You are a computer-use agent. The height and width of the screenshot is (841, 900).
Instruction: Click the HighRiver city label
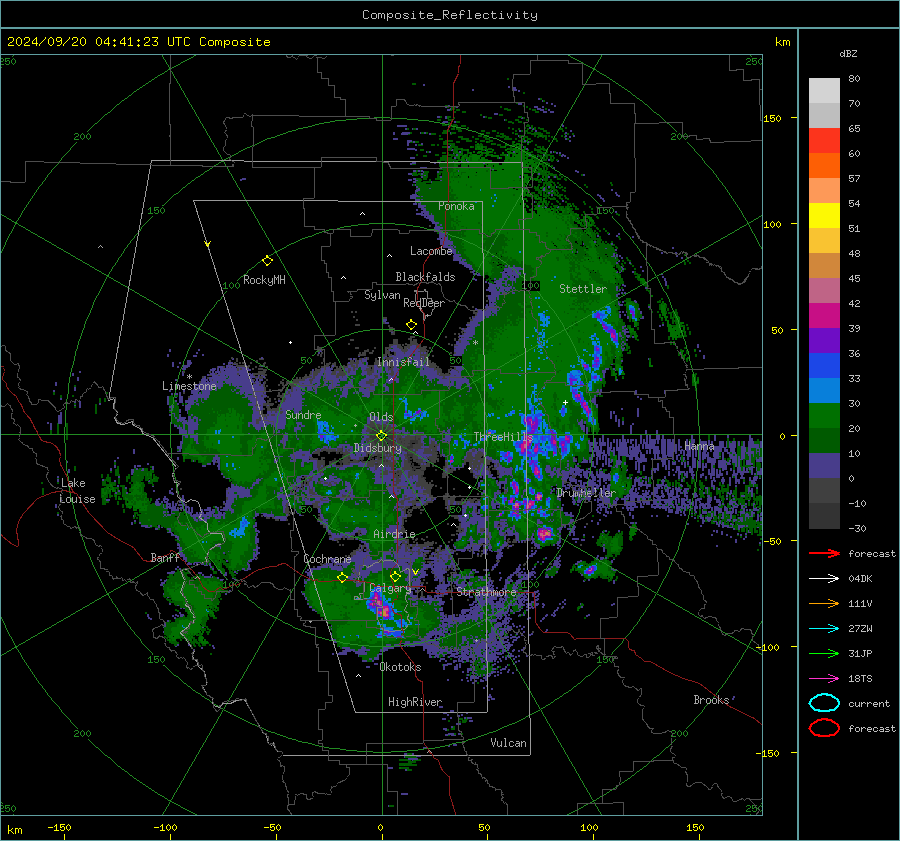click(415, 702)
